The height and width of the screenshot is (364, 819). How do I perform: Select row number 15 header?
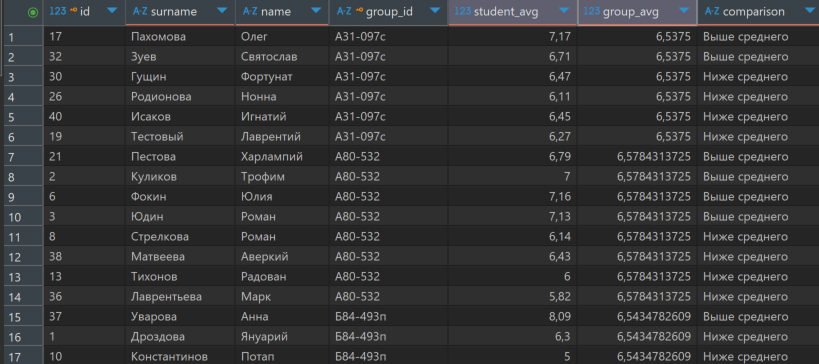[24, 318]
